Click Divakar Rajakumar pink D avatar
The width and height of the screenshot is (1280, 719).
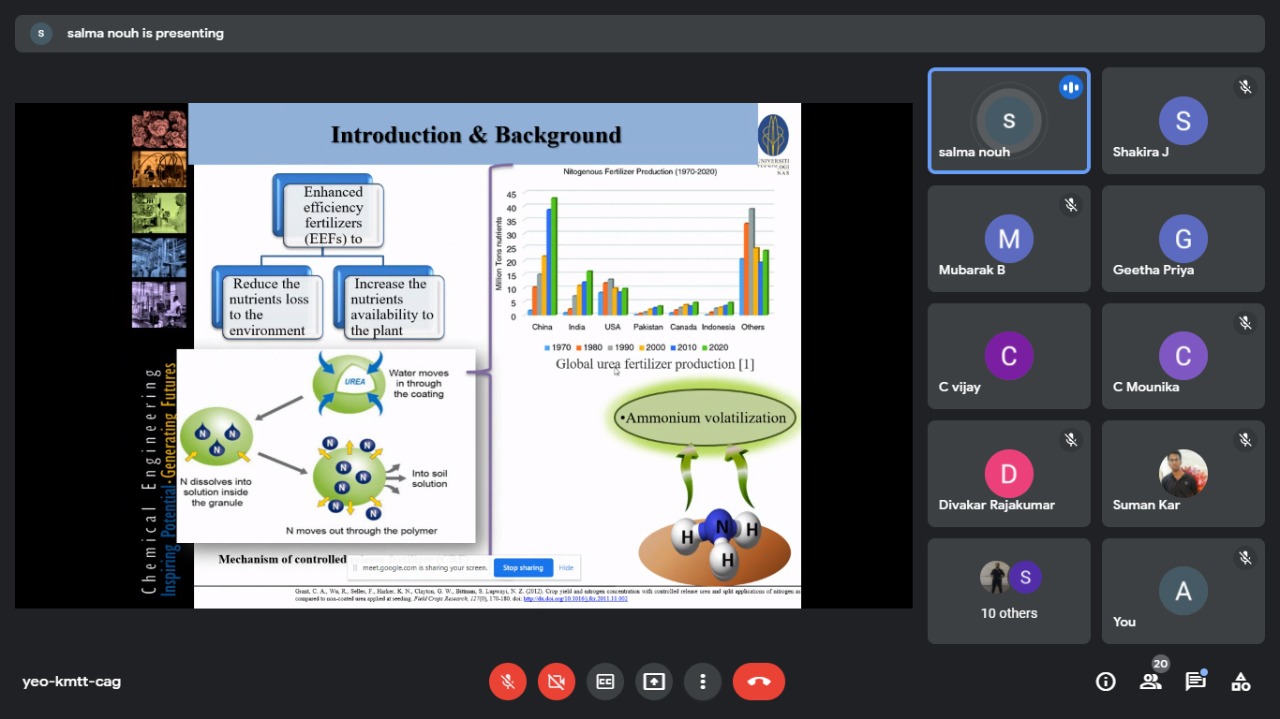coord(1009,474)
